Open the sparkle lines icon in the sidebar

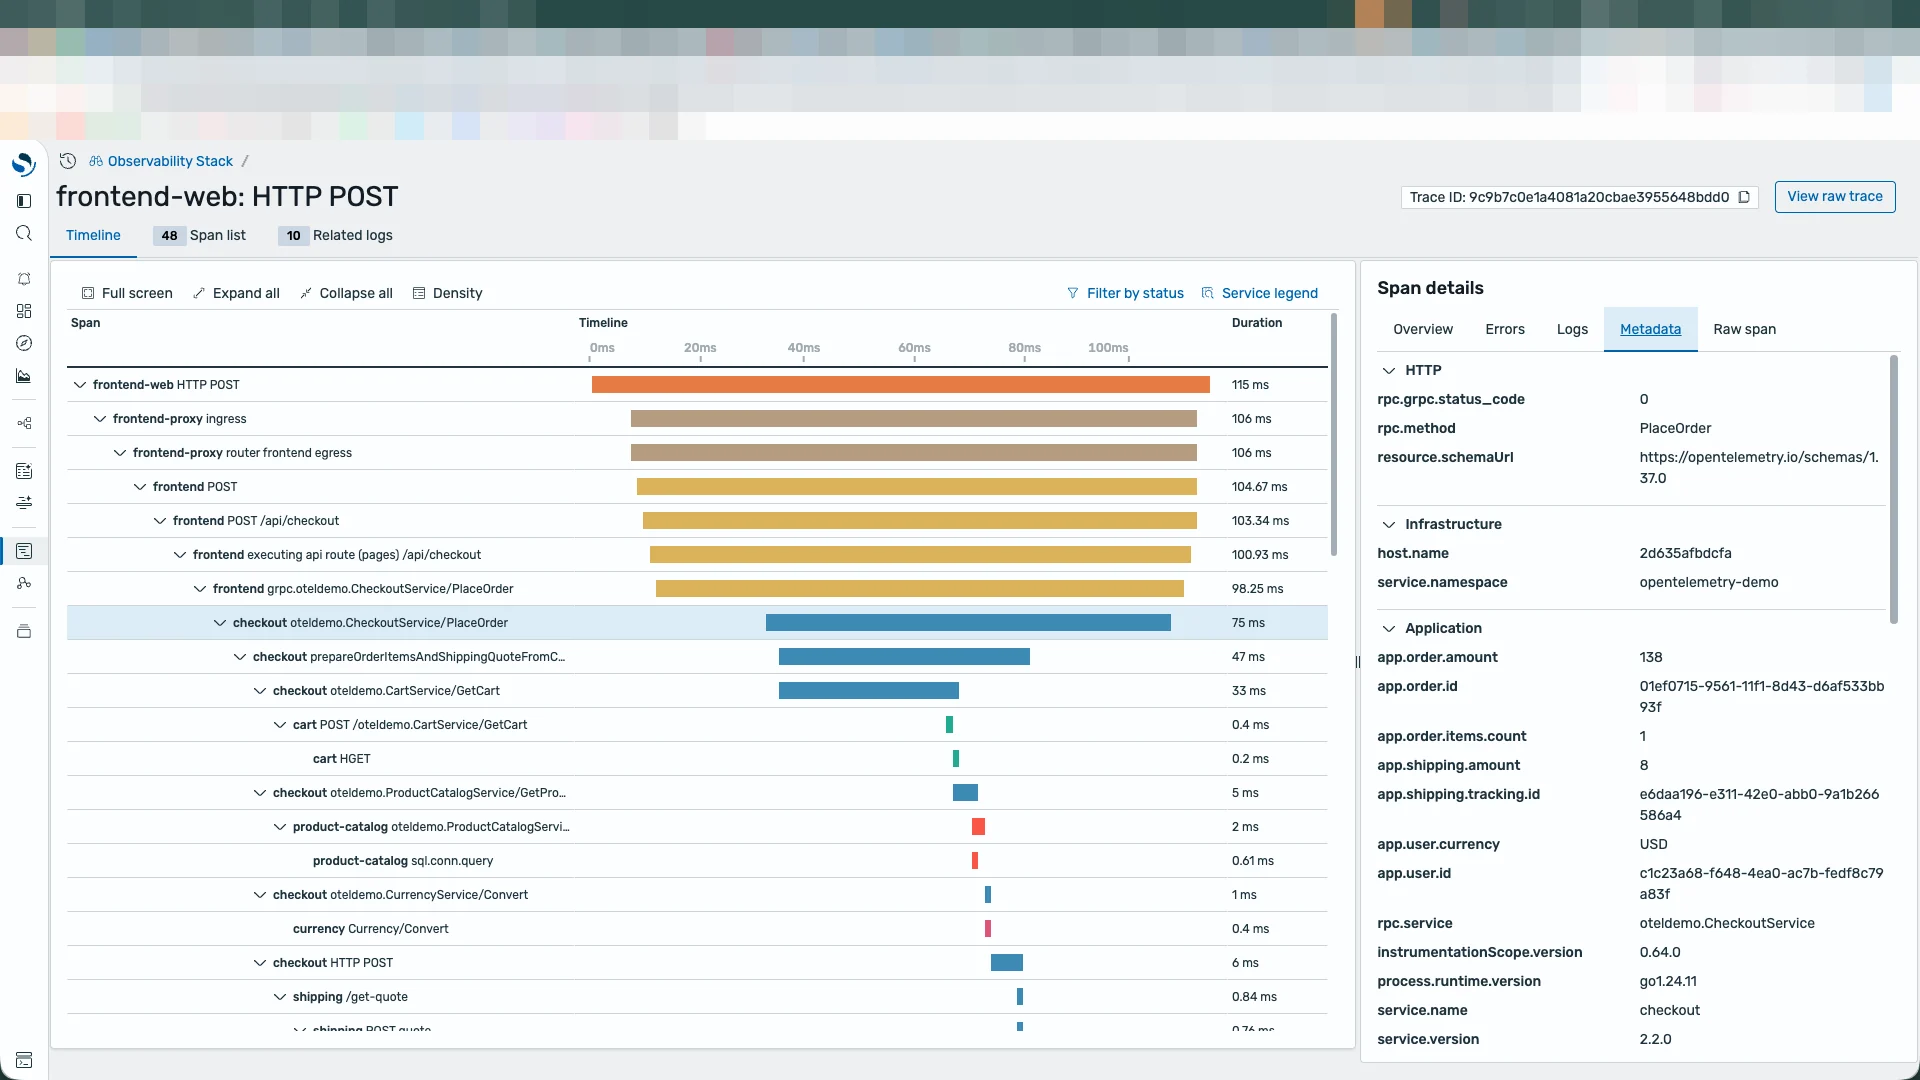click(24, 502)
